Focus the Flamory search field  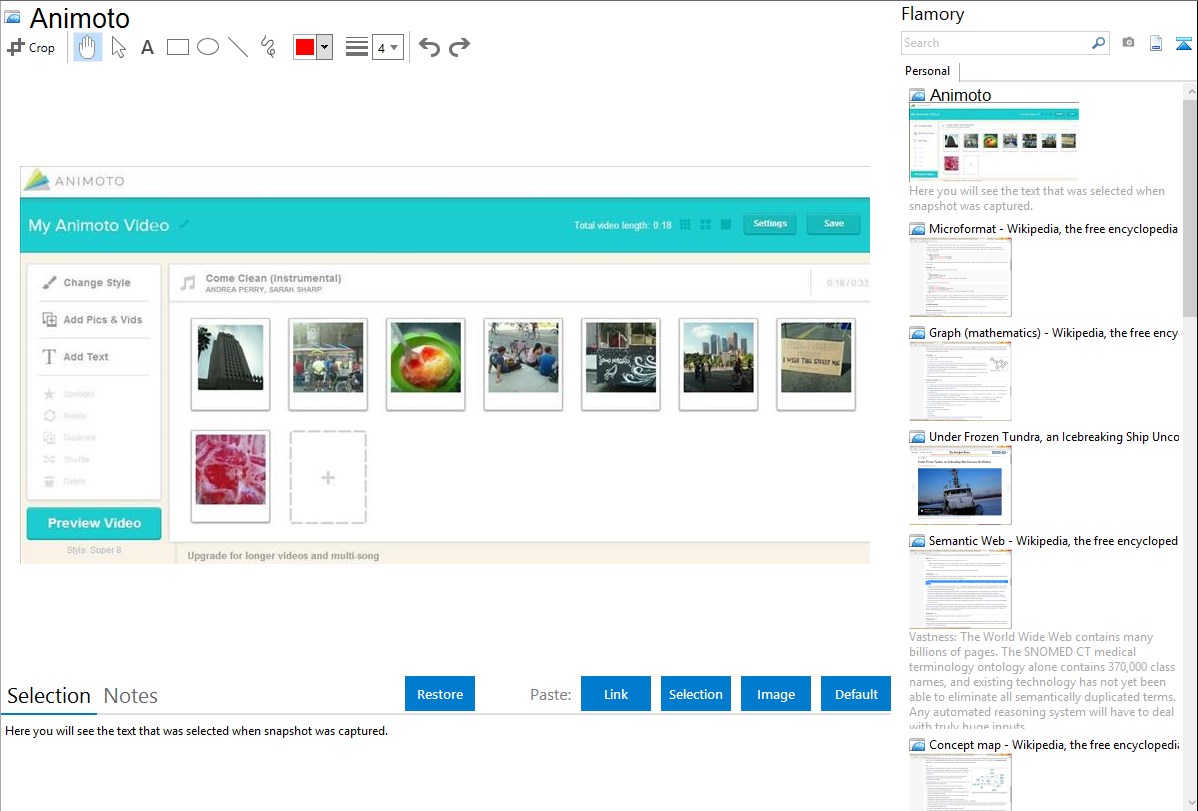pyautogui.click(x=995, y=43)
